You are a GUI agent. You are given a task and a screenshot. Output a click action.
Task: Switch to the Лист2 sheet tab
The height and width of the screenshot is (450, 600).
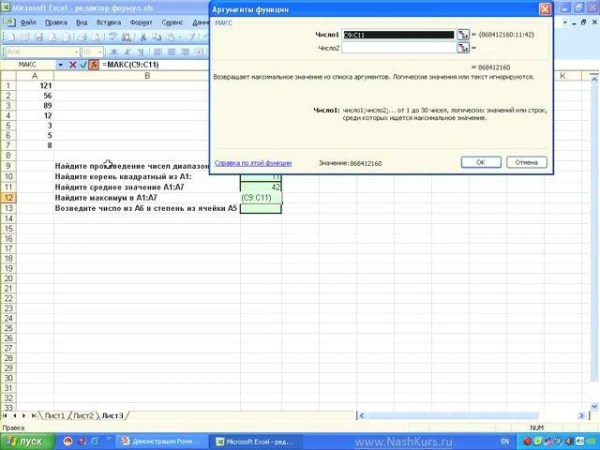(84, 415)
